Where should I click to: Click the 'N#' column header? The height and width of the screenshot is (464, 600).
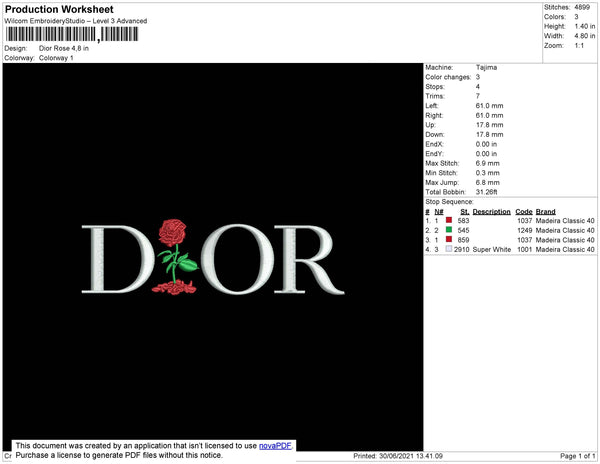click(x=439, y=212)
